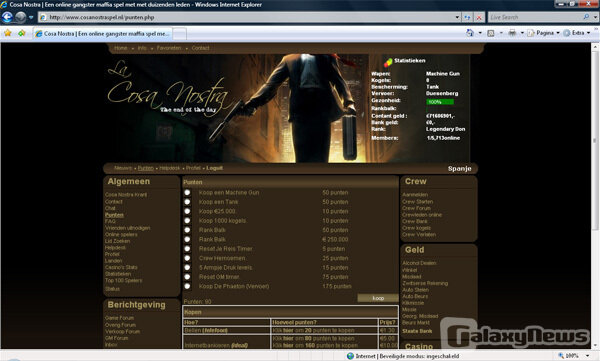Expand the Print dropdown arrow
The height and width of the screenshot is (361, 600).
click(522, 33)
